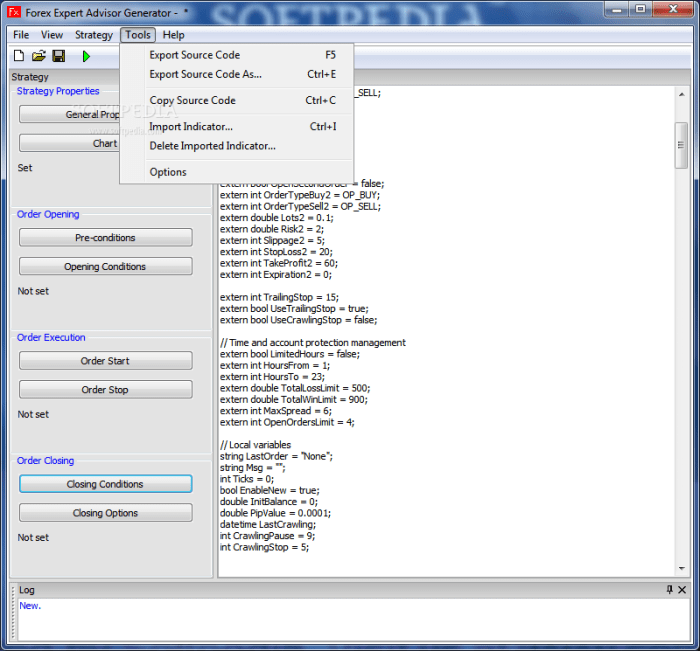Image resolution: width=700 pixels, height=651 pixels.
Task: Click the Log panel title
Action: coord(26,590)
